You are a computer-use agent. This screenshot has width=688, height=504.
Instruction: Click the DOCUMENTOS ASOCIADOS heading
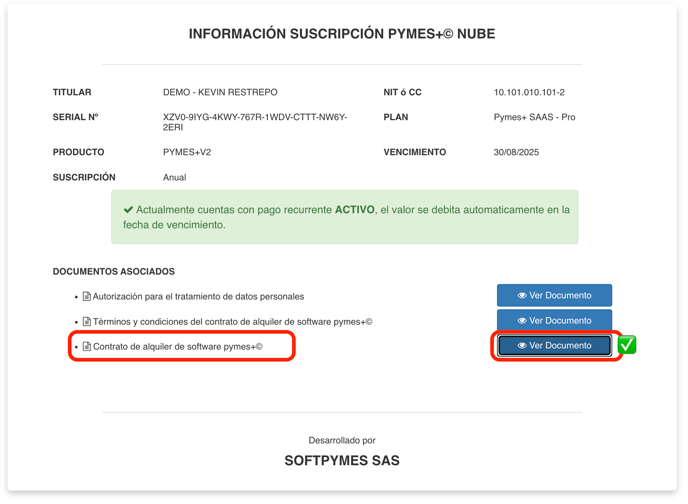click(x=114, y=272)
